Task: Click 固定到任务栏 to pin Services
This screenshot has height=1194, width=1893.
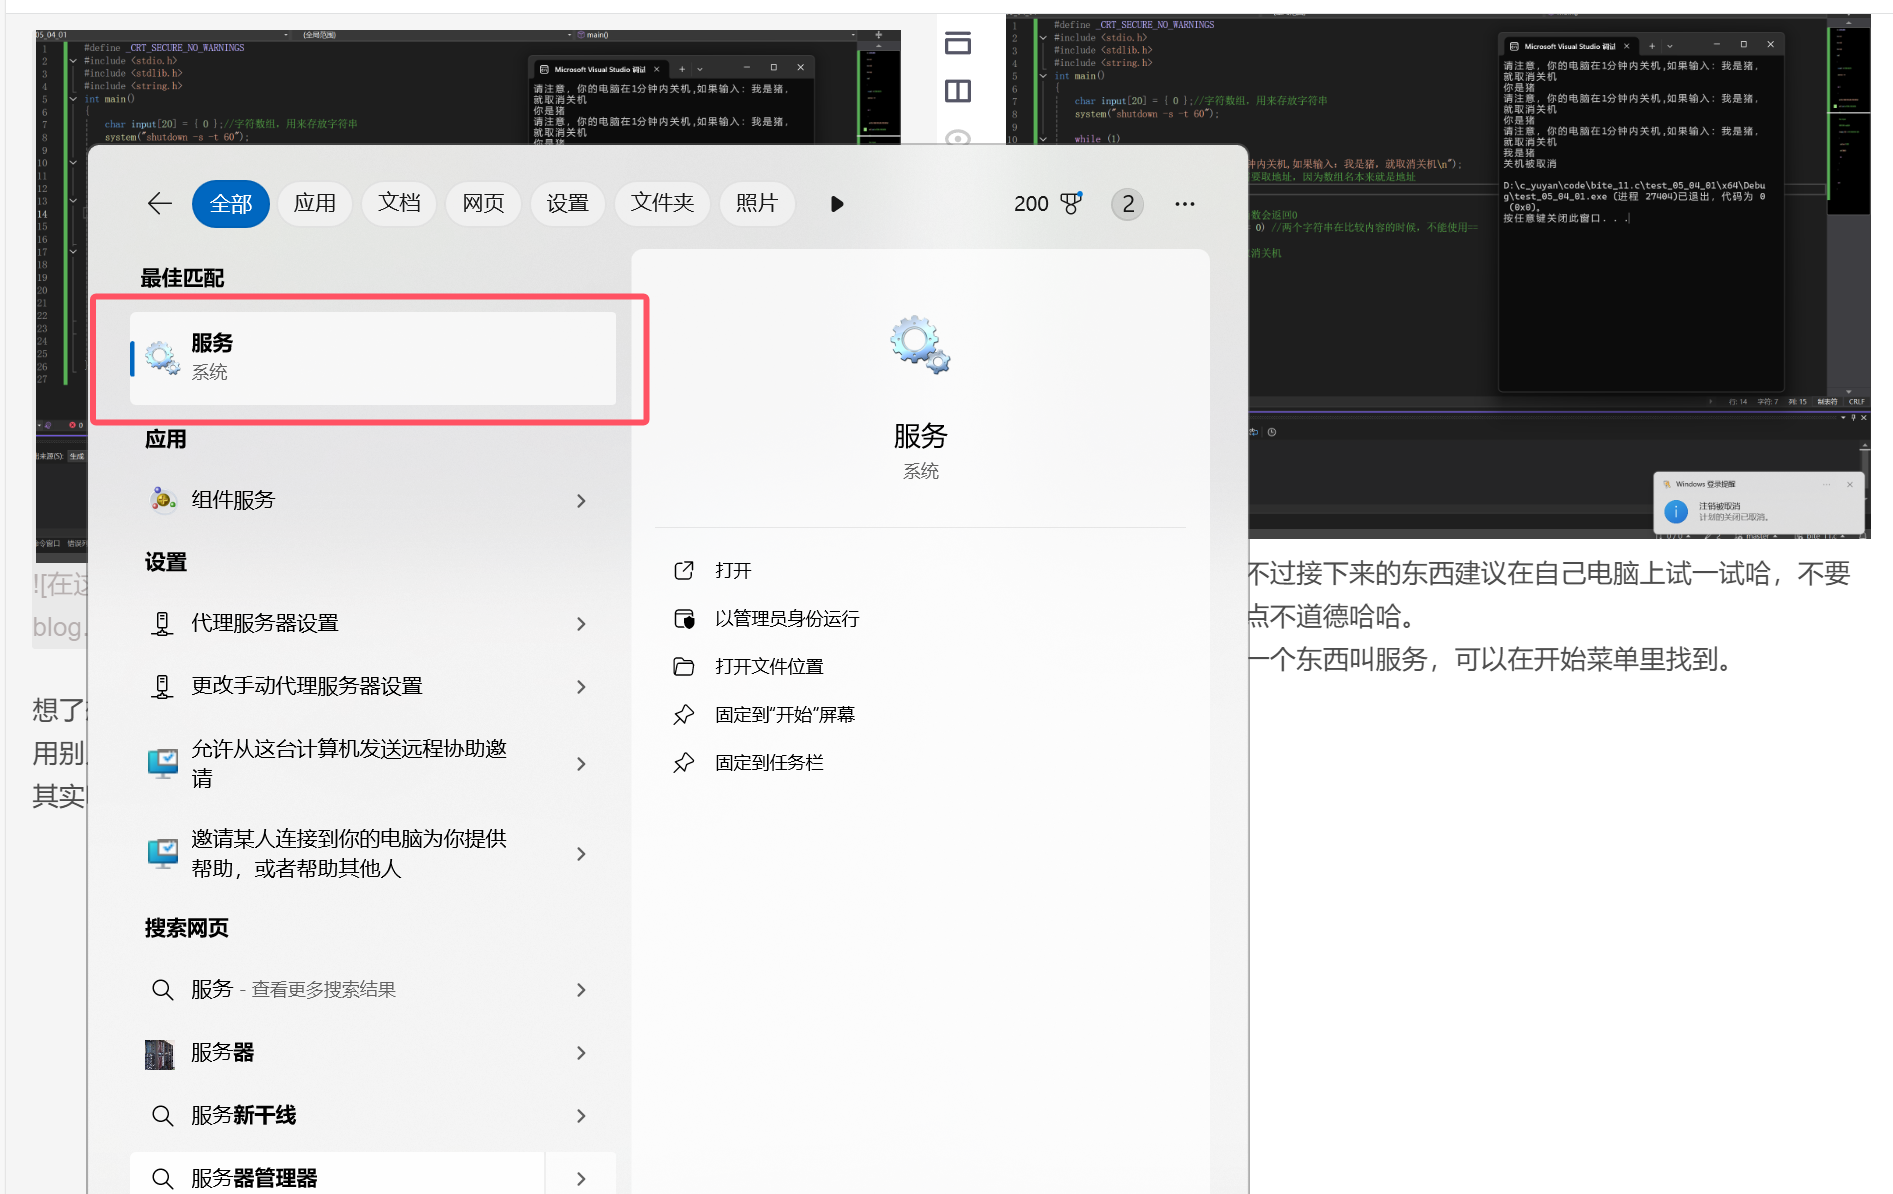Action: click(x=769, y=762)
